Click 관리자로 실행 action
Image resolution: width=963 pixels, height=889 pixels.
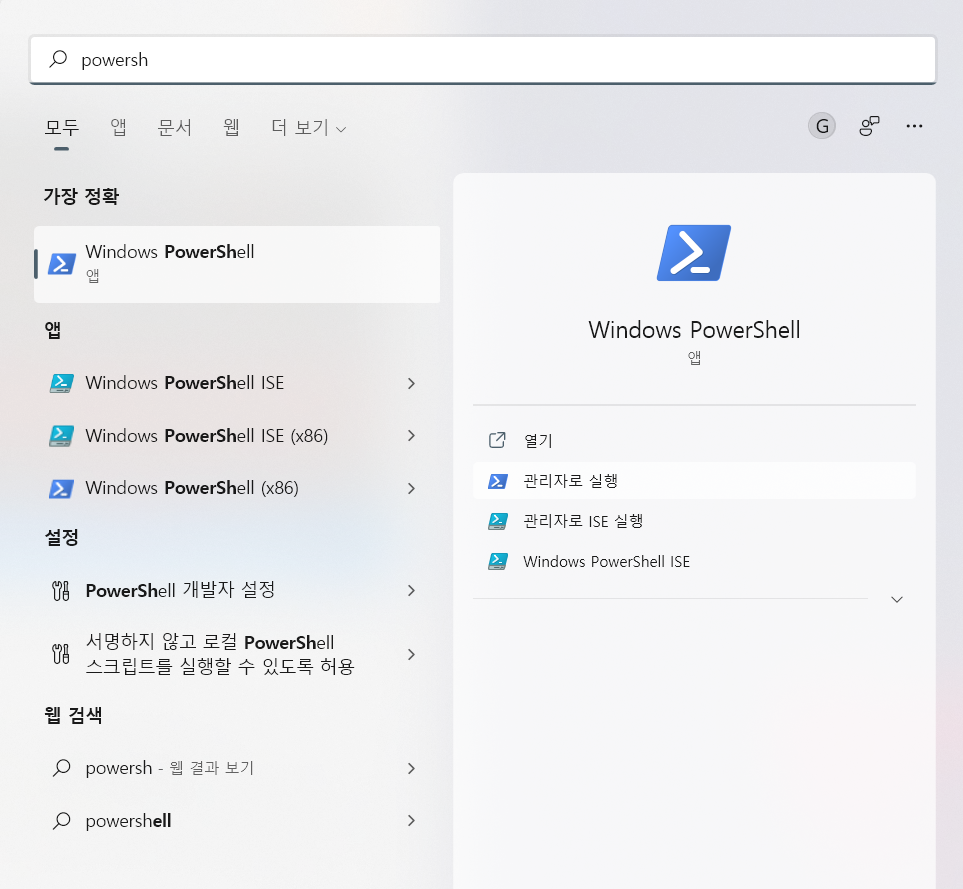694,481
